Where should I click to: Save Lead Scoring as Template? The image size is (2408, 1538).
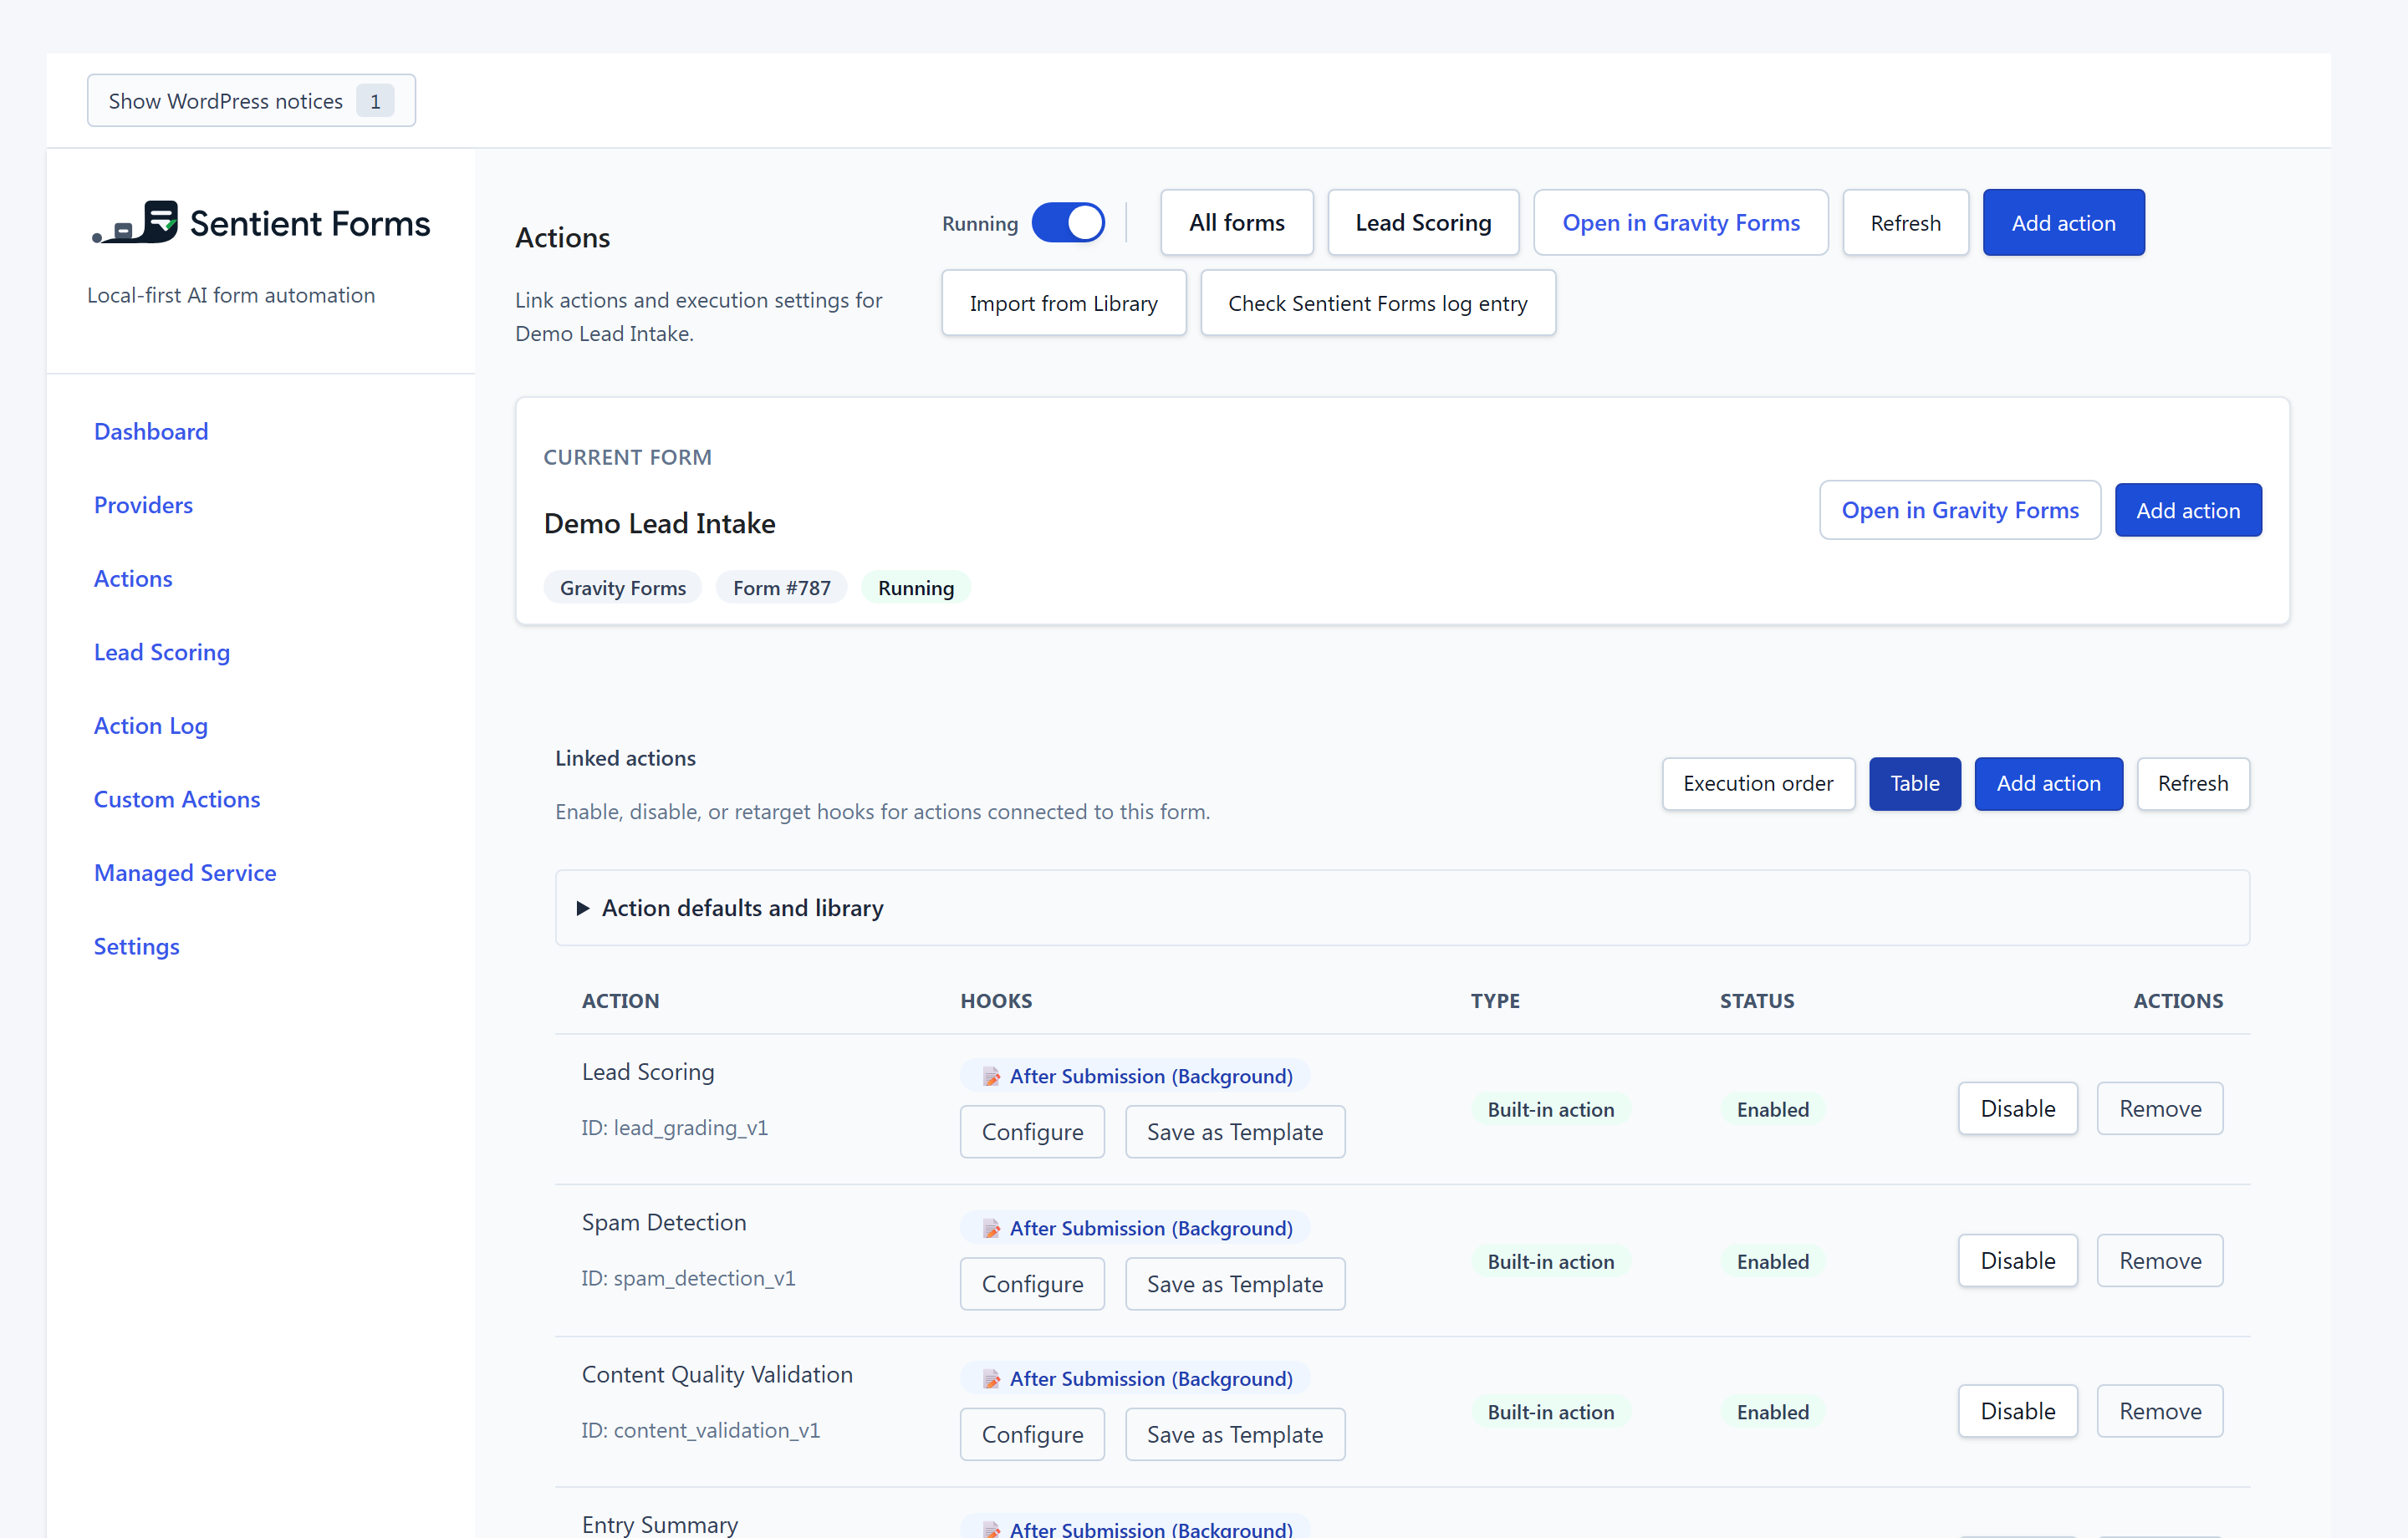pos(1234,1132)
